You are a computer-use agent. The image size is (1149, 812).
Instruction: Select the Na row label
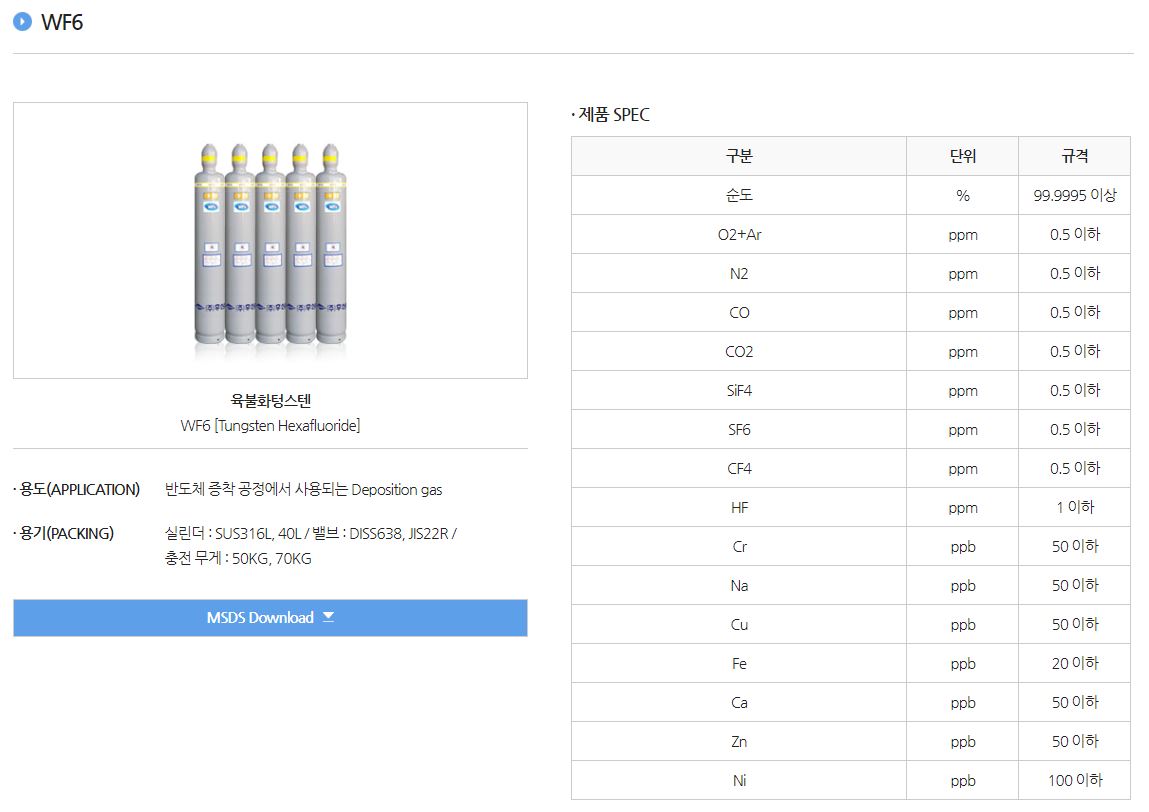[739, 586]
